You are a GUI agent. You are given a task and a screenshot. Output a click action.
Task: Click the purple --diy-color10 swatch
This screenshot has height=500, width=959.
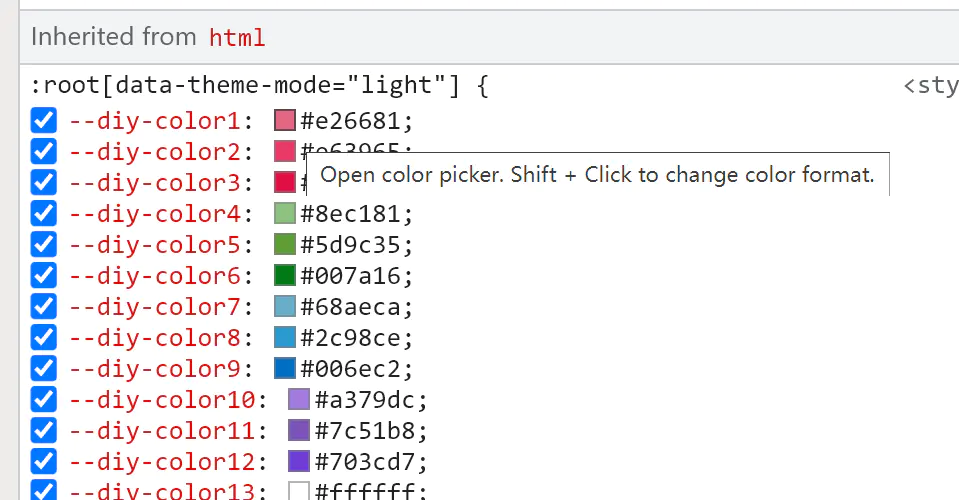click(299, 400)
